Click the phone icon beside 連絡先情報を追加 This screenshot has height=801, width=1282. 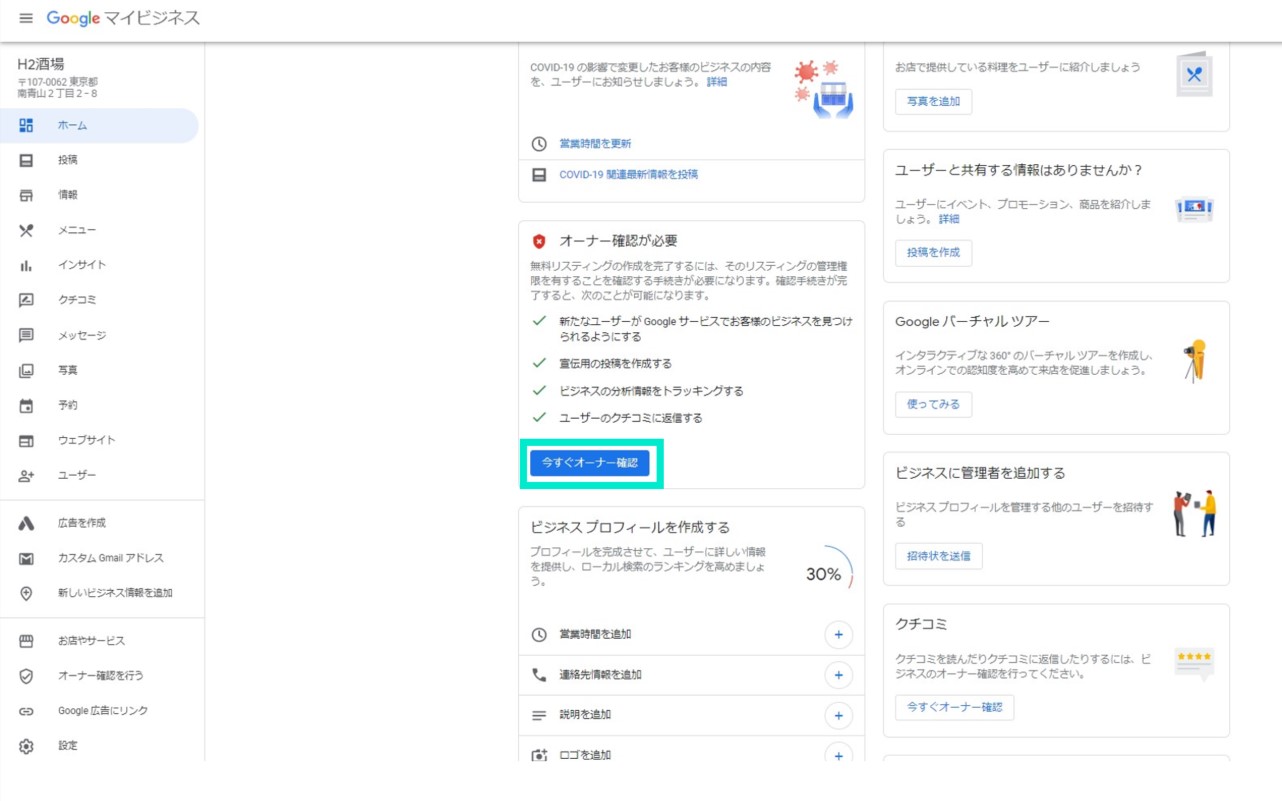(x=539, y=675)
